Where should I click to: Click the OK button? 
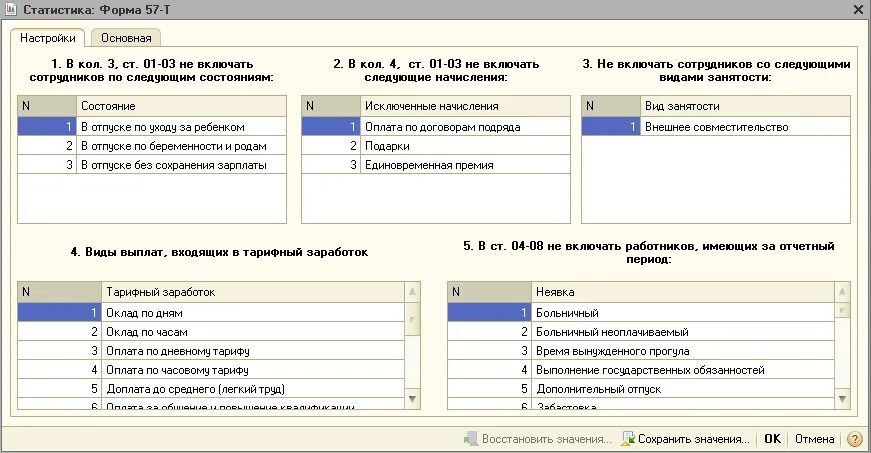click(x=772, y=439)
